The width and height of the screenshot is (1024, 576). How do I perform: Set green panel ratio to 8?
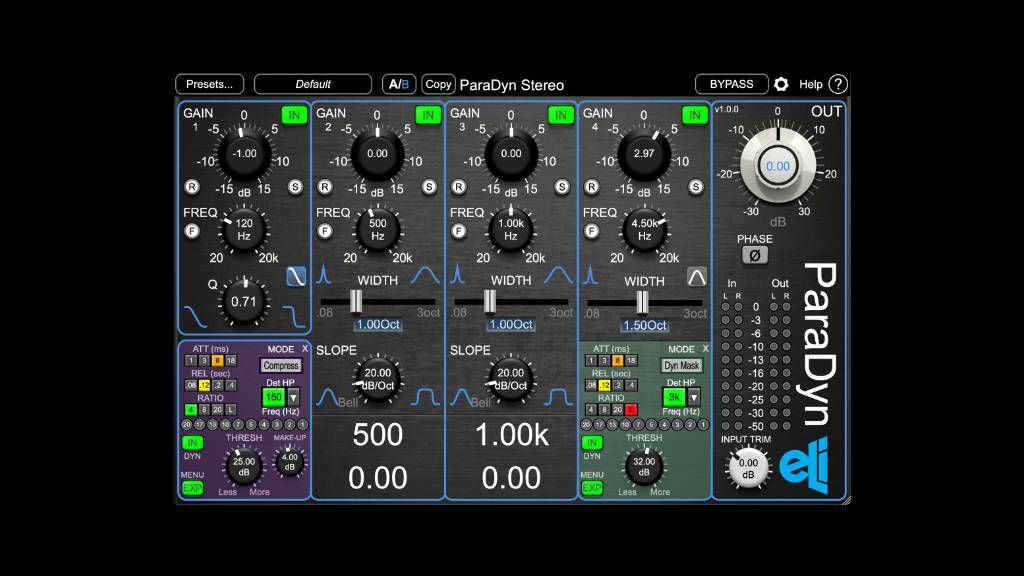[604, 409]
